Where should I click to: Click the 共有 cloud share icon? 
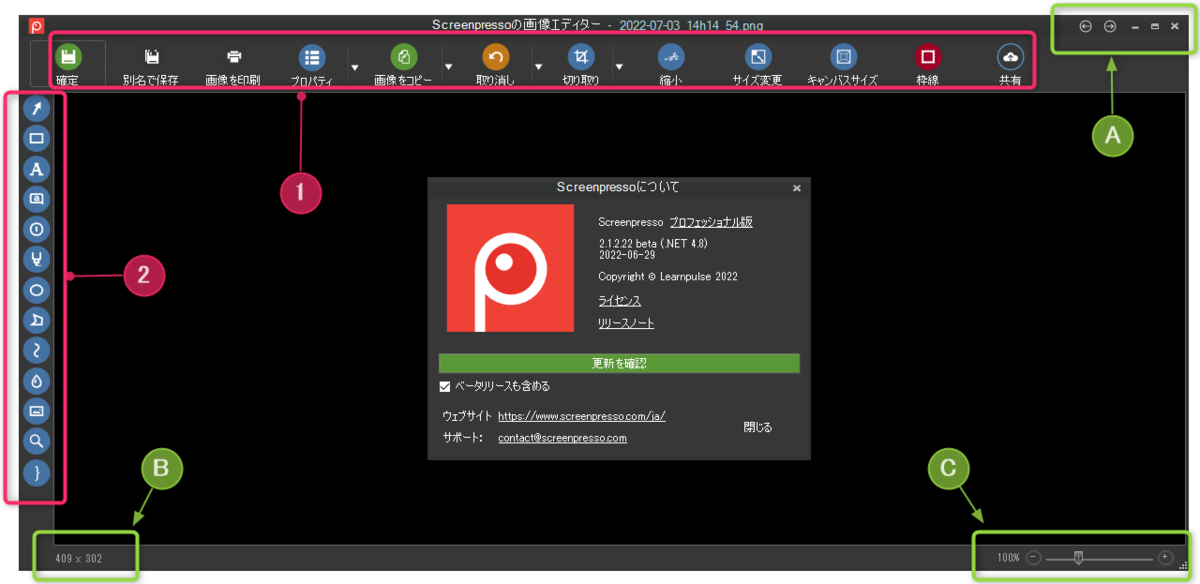[1010, 57]
